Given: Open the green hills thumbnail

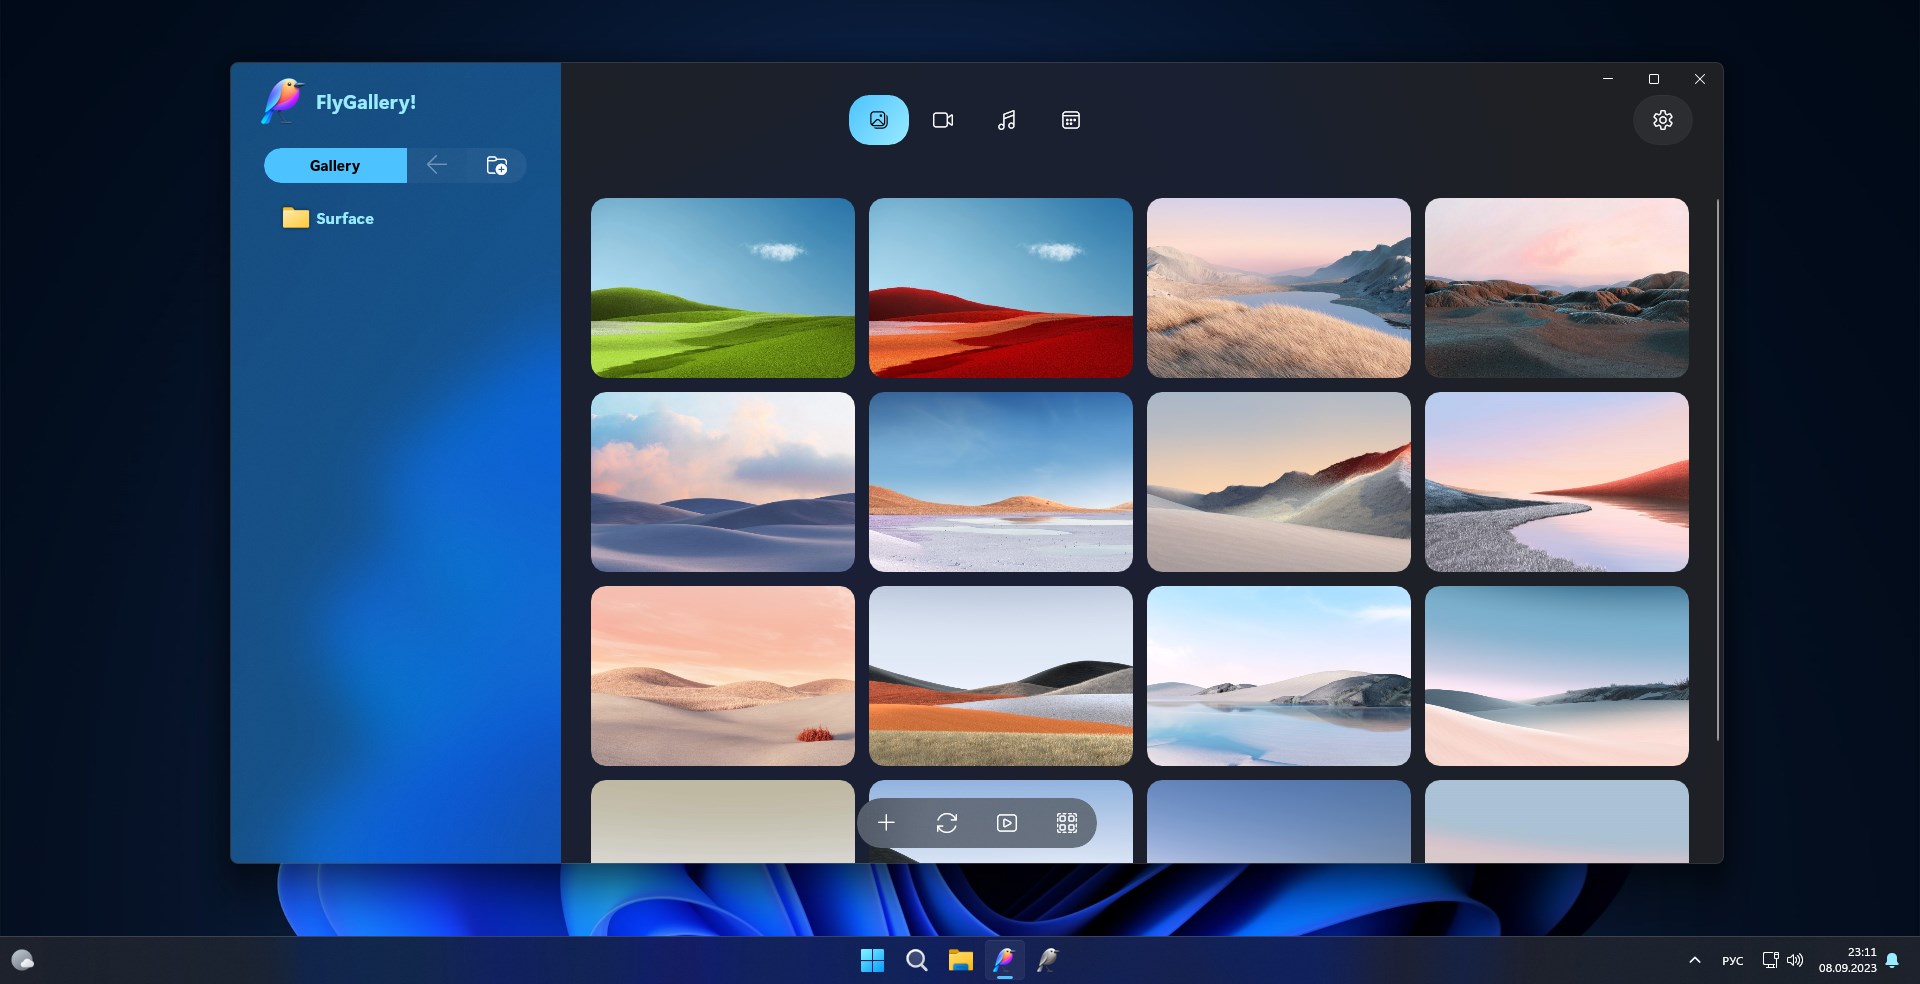Looking at the screenshot, I should 723,288.
